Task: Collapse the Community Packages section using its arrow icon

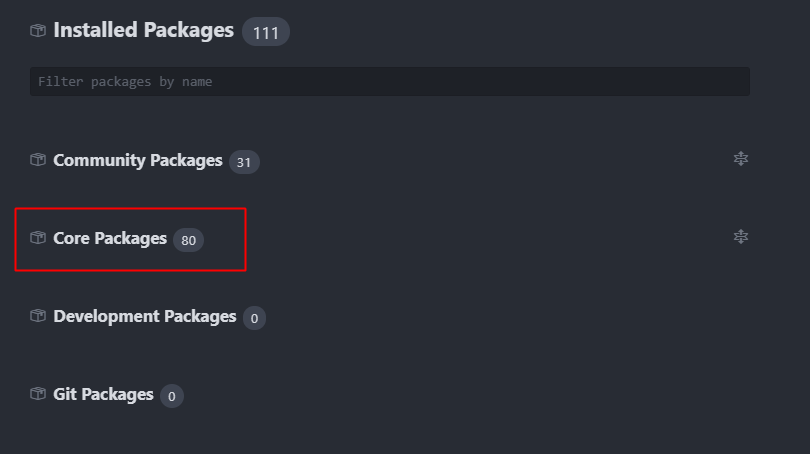Action: (741, 159)
